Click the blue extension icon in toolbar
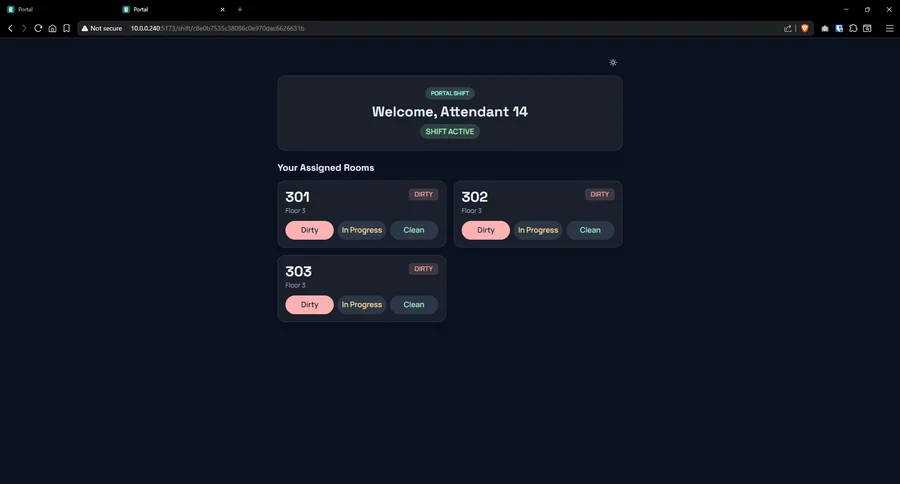The height and width of the screenshot is (484, 900). [x=839, y=28]
